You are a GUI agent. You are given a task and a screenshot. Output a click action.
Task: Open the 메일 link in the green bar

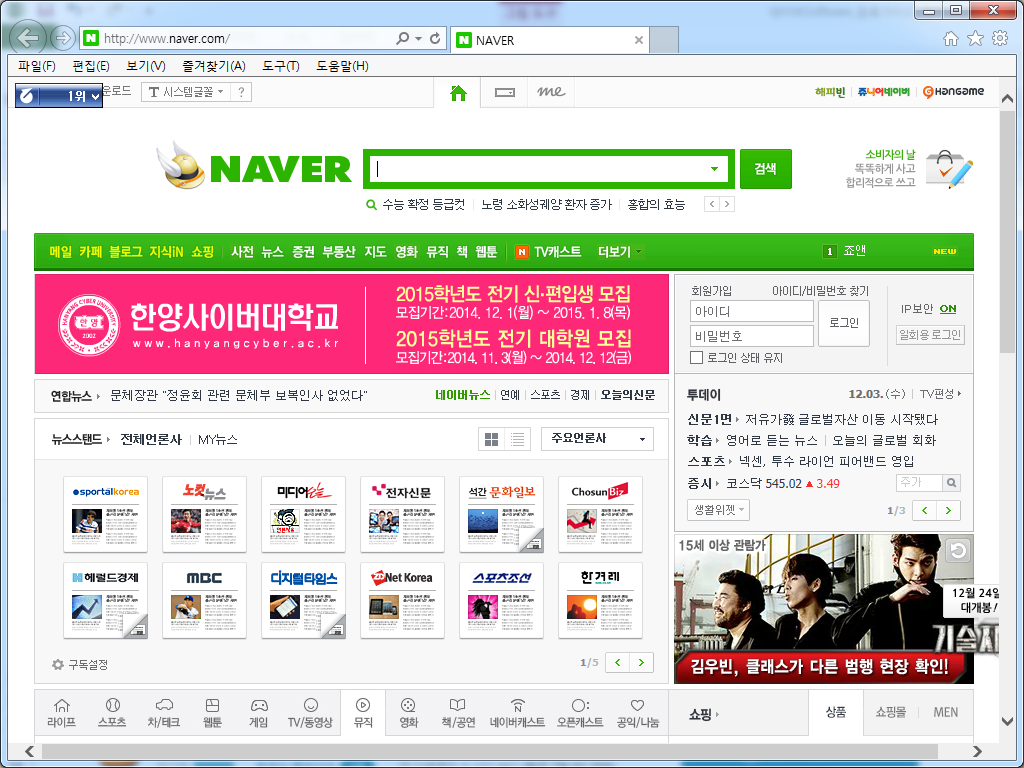(x=61, y=251)
